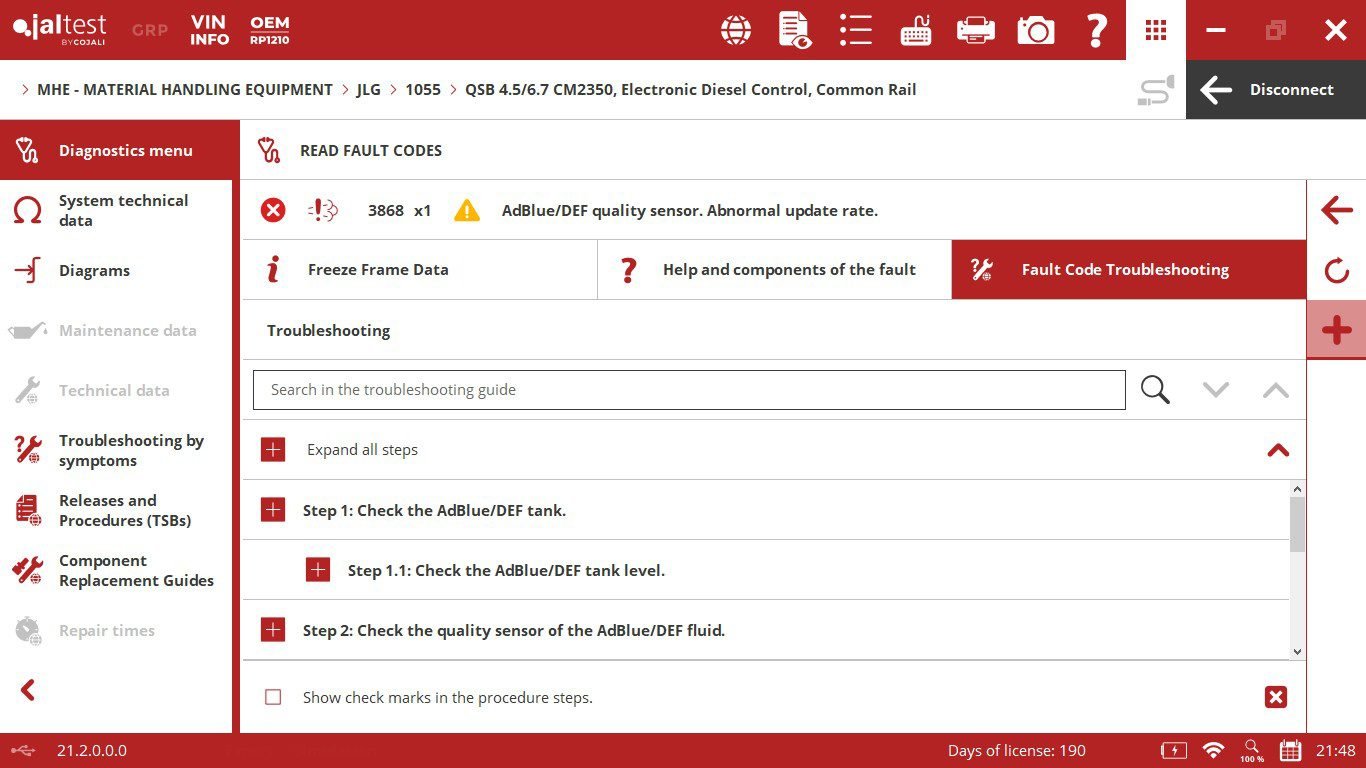The image size is (1366, 768).
Task: Expand Step 1: Check the AdBlue/DEF tank
Action: tap(273, 510)
